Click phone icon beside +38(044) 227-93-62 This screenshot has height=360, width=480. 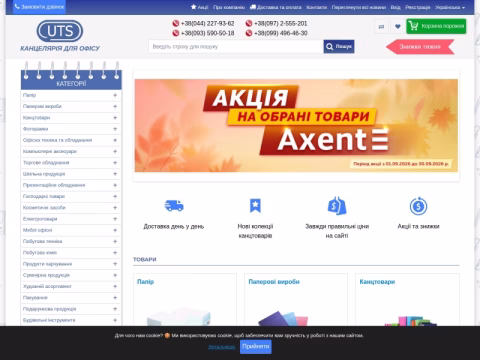(x=176, y=23)
